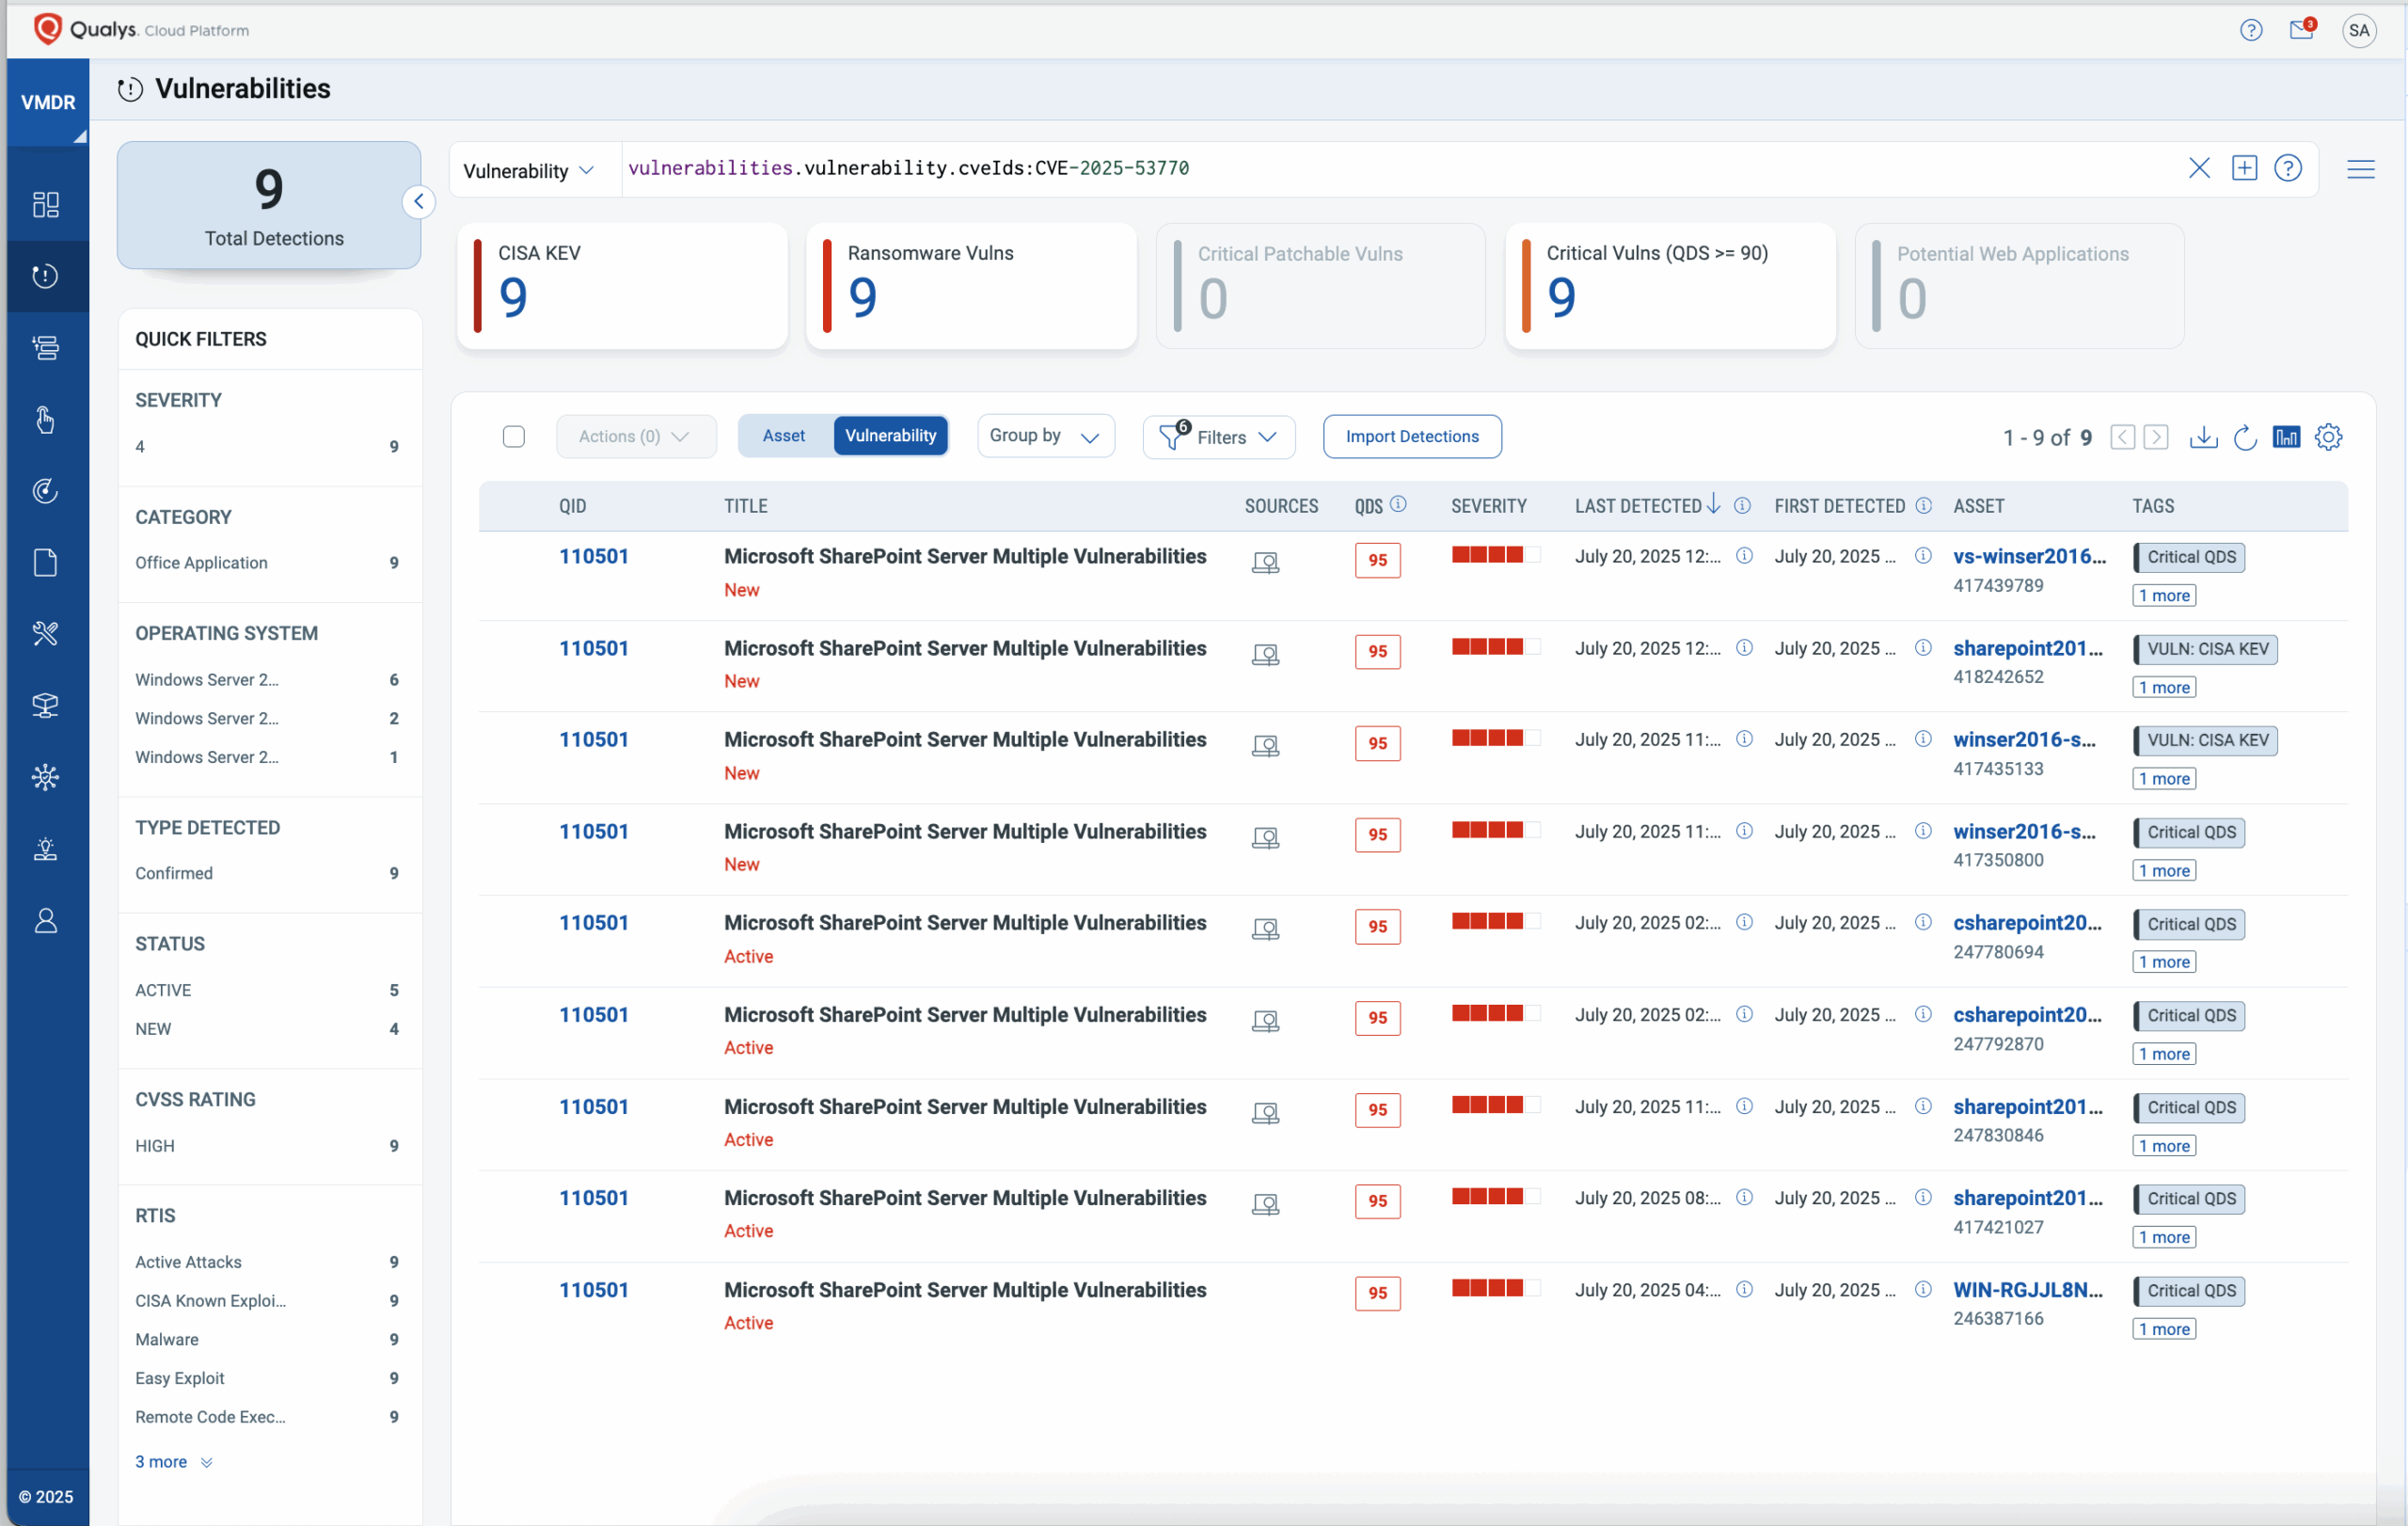Select Critical Vulns (QDS >= 90) card
The width and height of the screenshot is (2408, 1526).
1670,286
